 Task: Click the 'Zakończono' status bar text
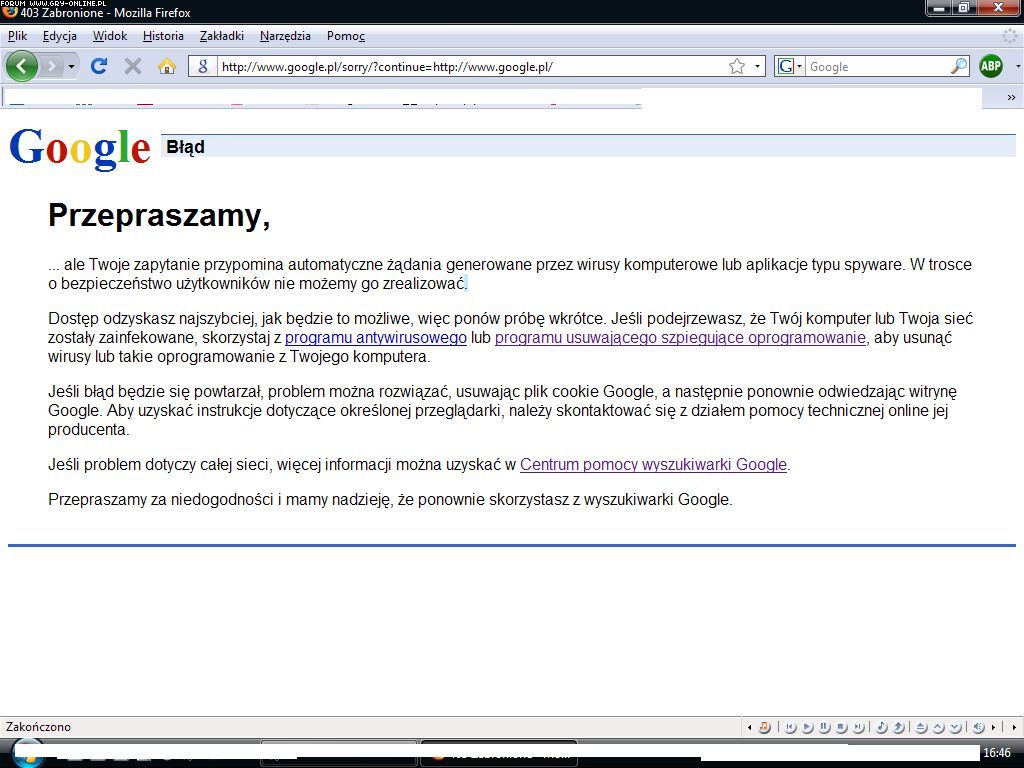pyautogui.click(x=39, y=727)
